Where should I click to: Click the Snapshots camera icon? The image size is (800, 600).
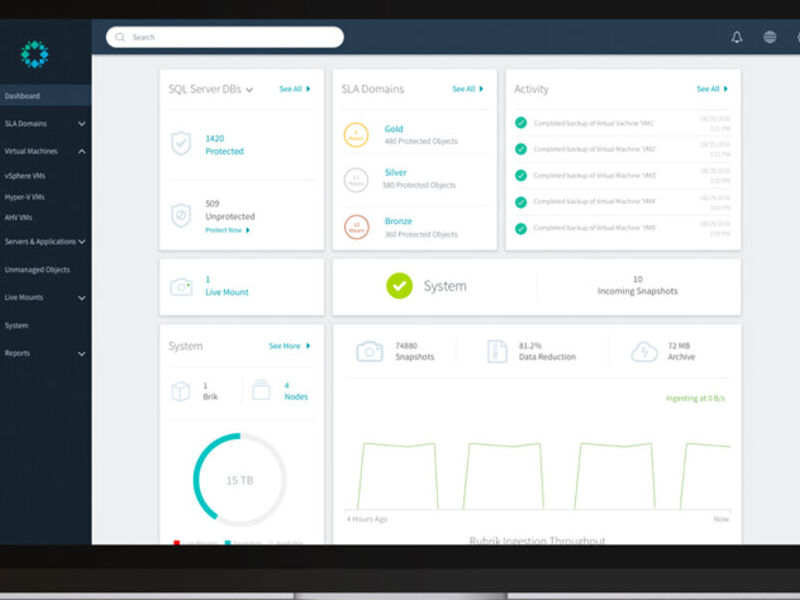pyautogui.click(x=369, y=352)
